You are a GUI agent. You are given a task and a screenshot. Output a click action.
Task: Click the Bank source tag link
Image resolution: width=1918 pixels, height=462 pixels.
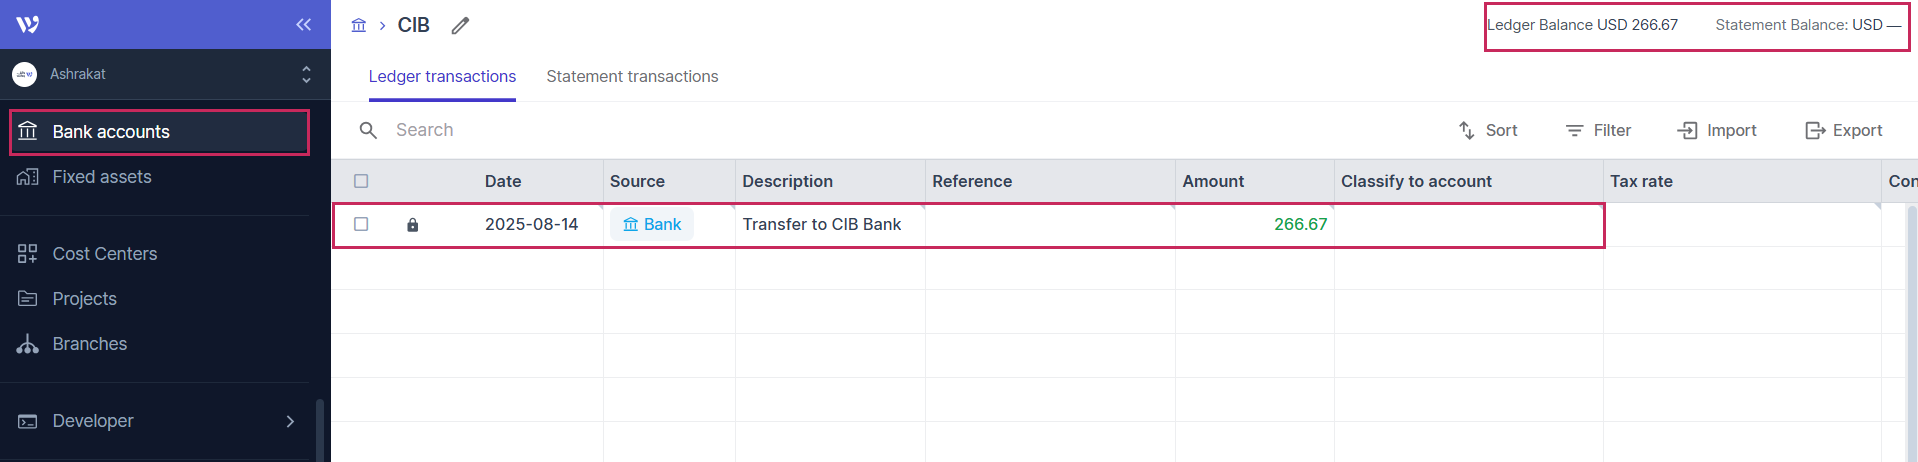pos(652,224)
